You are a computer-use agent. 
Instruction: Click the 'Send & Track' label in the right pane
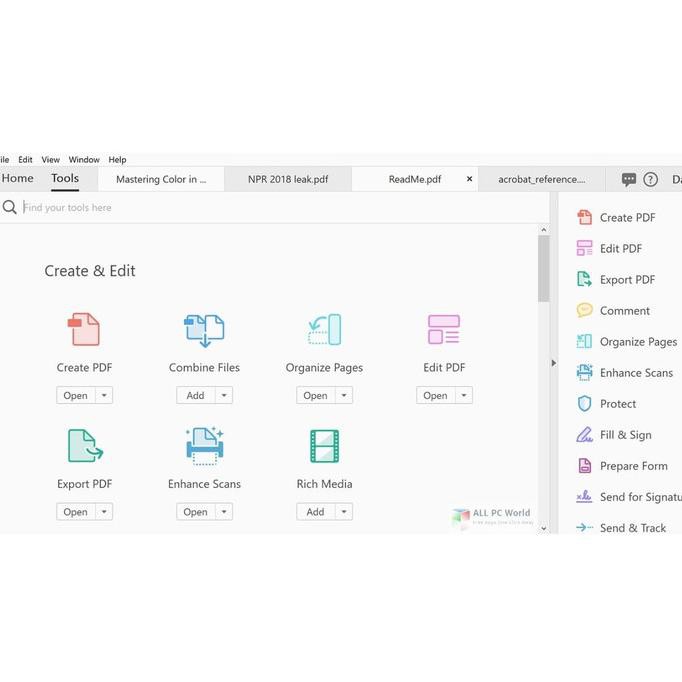633,528
